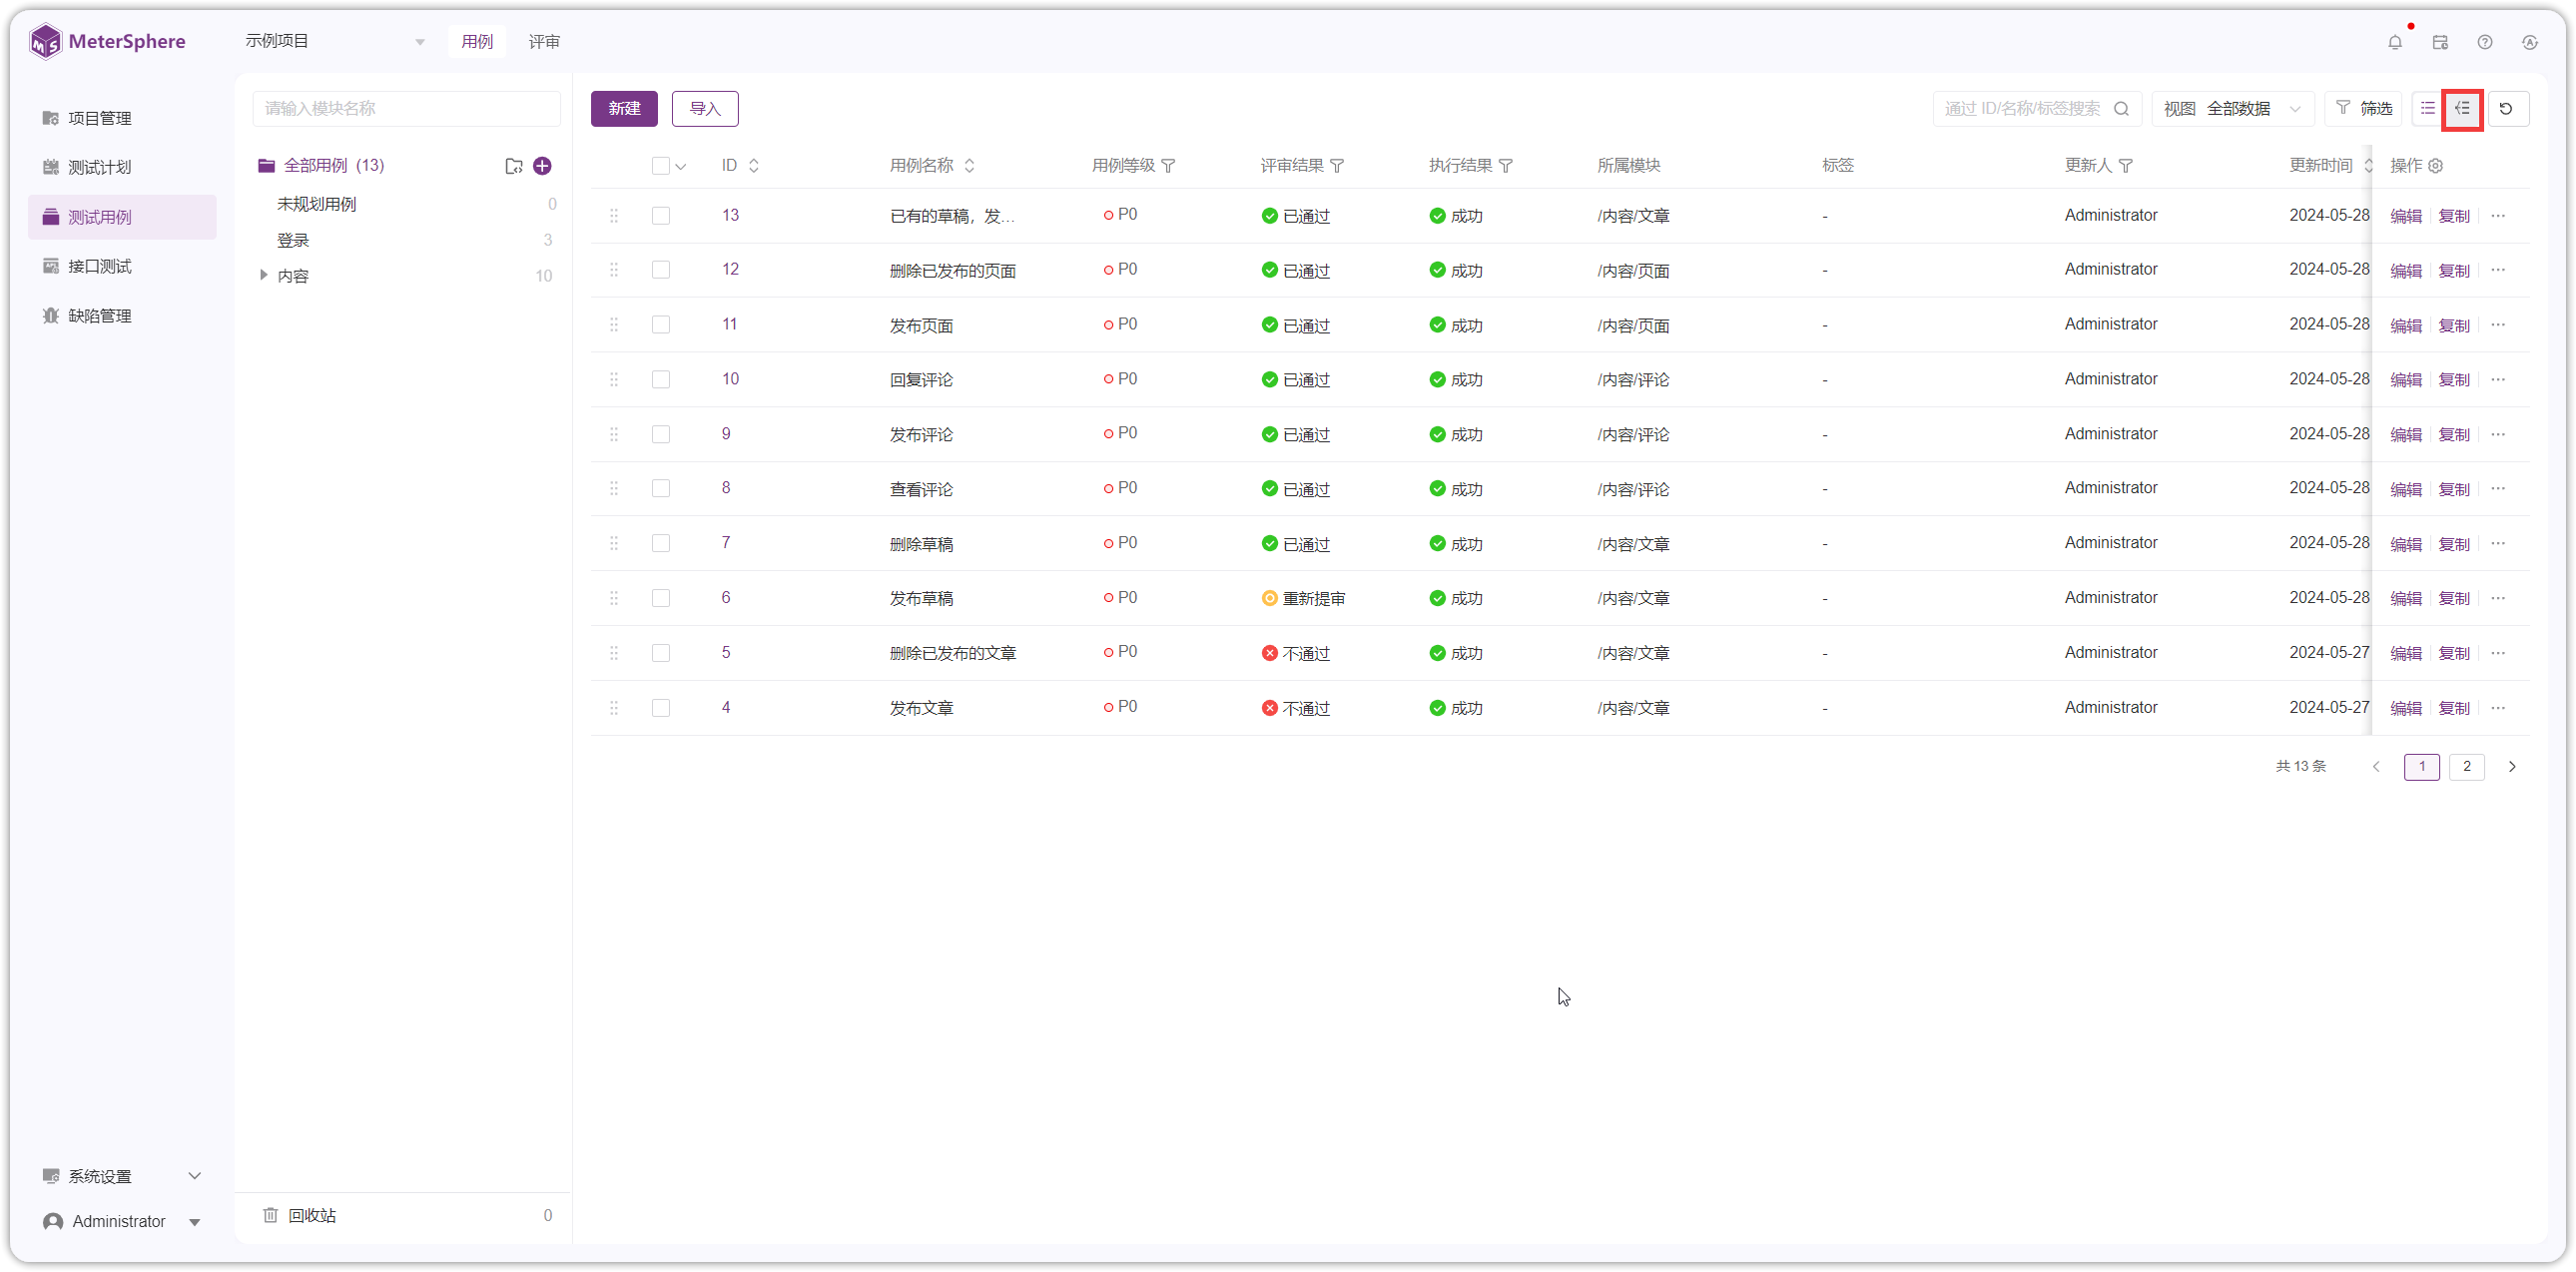Image resolution: width=2576 pixels, height=1272 pixels.
Task: Open the 视图 全部数据 view dropdown
Action: 2233,108
